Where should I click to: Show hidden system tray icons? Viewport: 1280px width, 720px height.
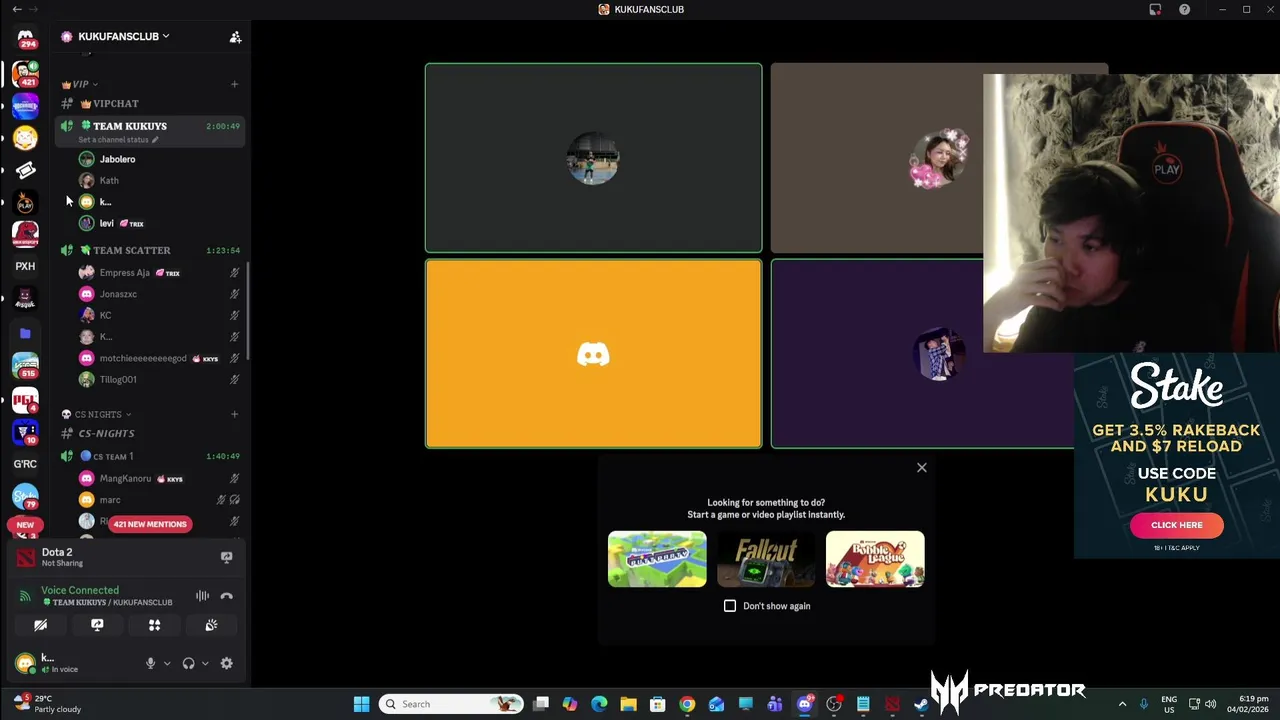(x=1122, y=704)
